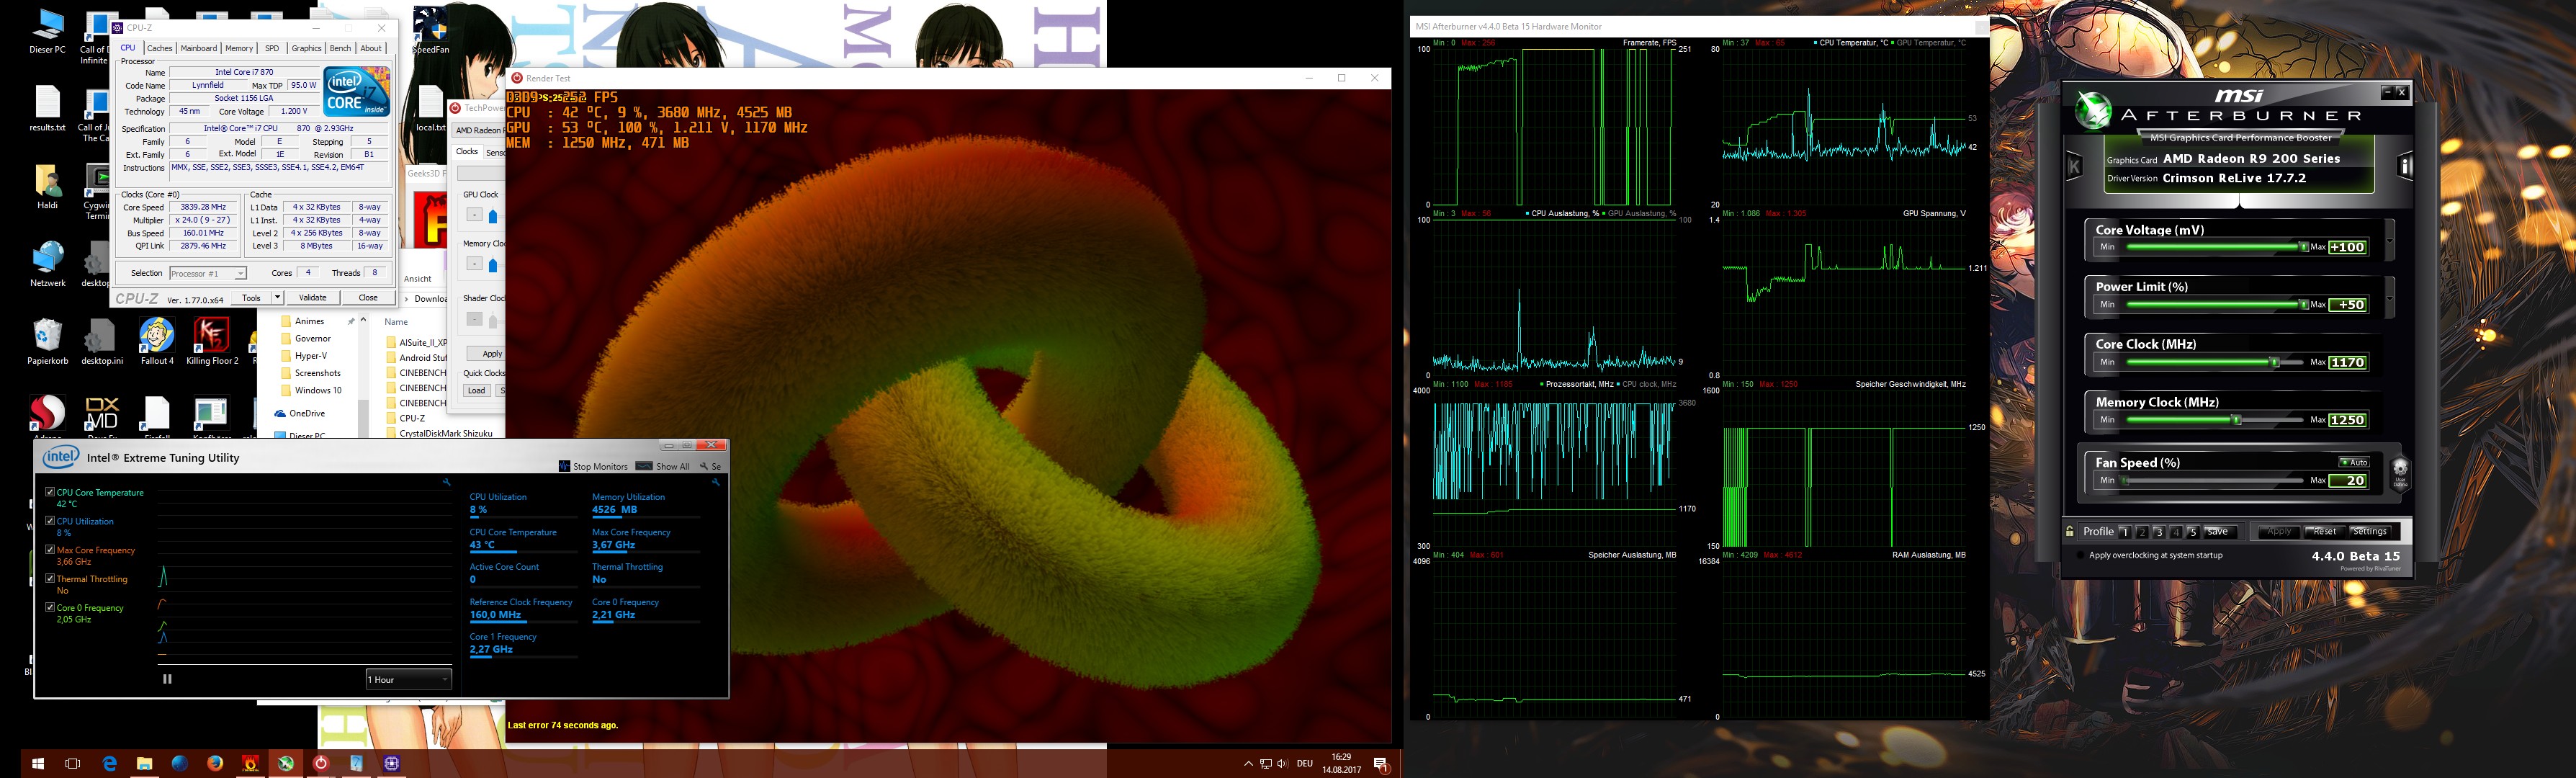Click the Afterburner Settings button
2576x778 pixels.
[x=2369, y=531]
